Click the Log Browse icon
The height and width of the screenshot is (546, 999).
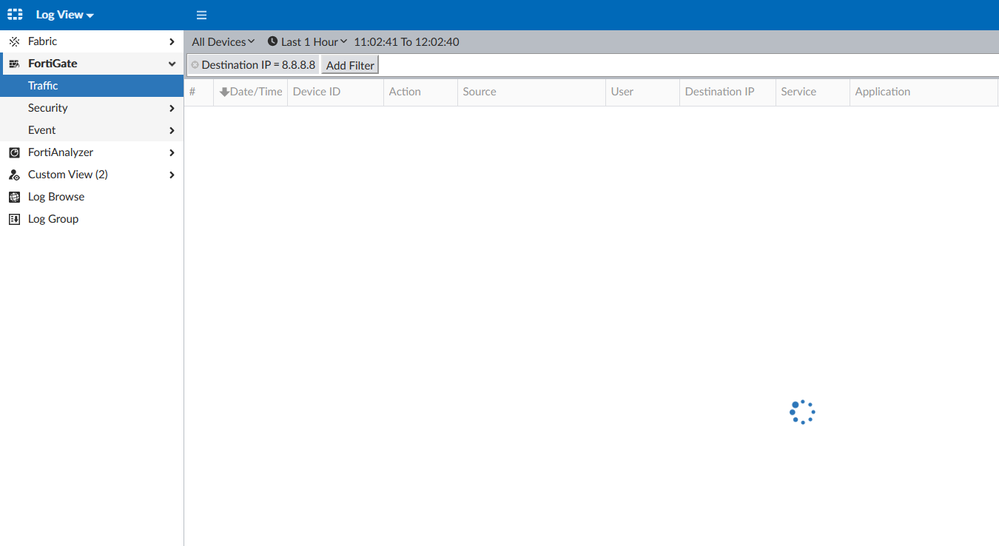pos(14,197)
